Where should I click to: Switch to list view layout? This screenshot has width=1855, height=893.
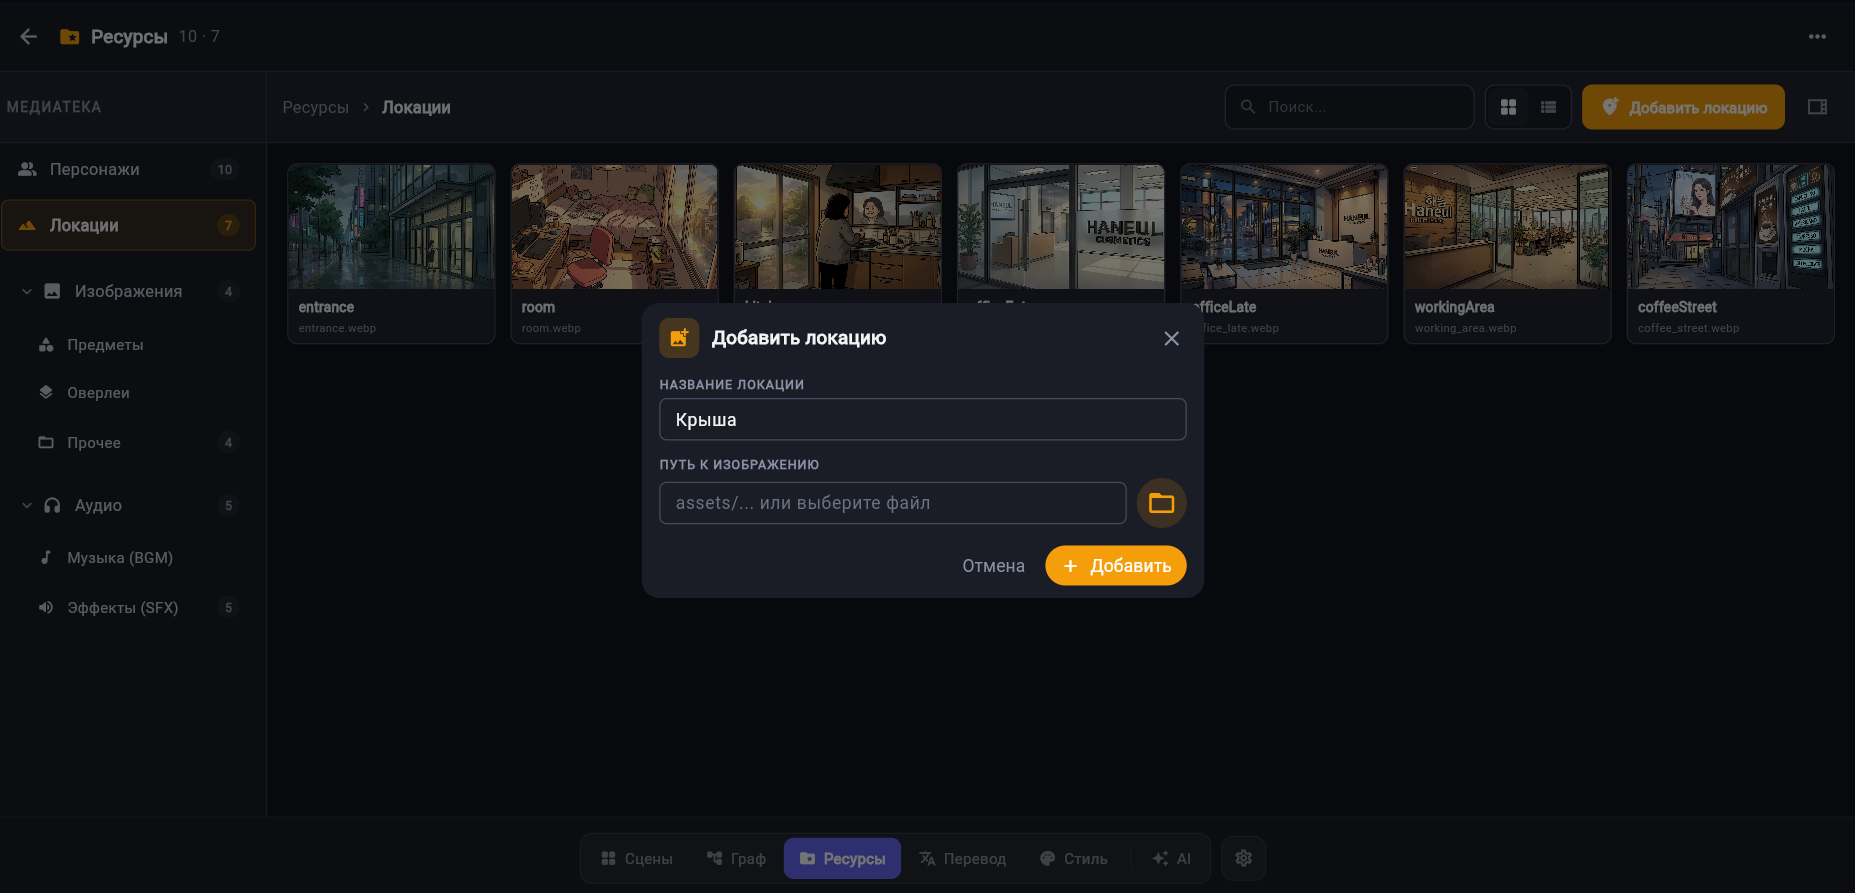(x=1548, y=107)
